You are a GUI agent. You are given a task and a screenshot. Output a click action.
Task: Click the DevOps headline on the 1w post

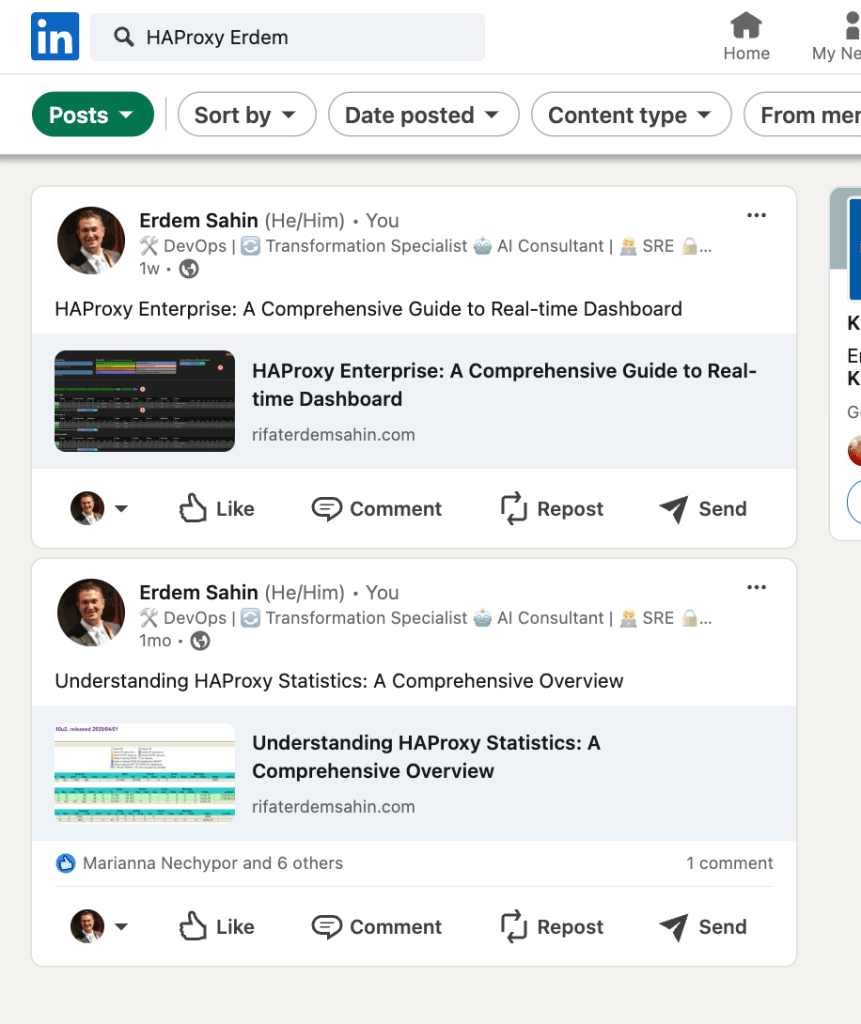tap(425, 246)
